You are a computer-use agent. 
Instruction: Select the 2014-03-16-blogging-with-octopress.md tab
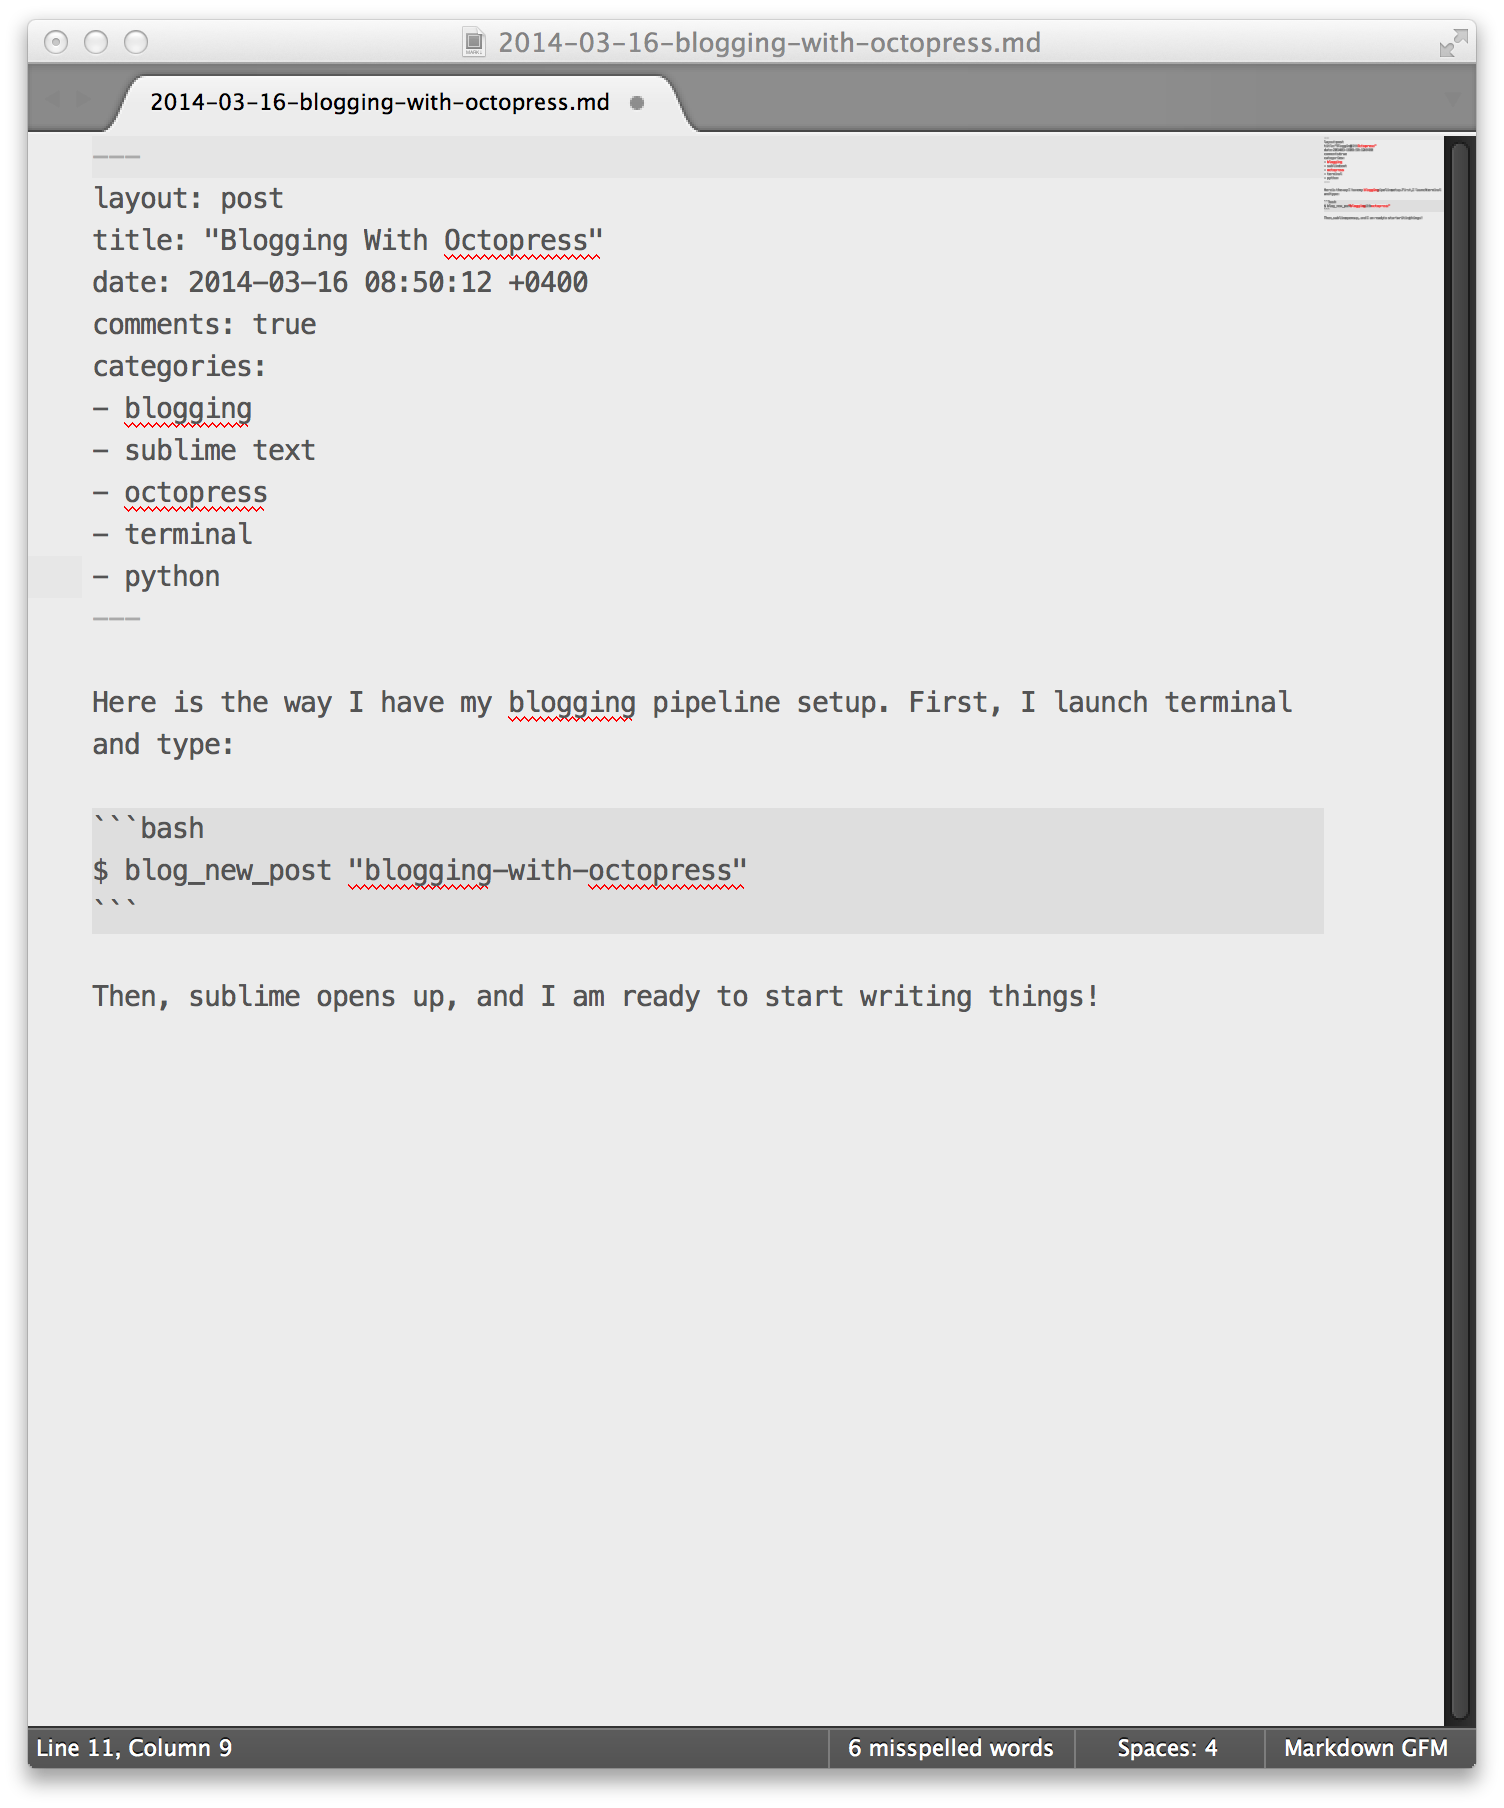400,102
